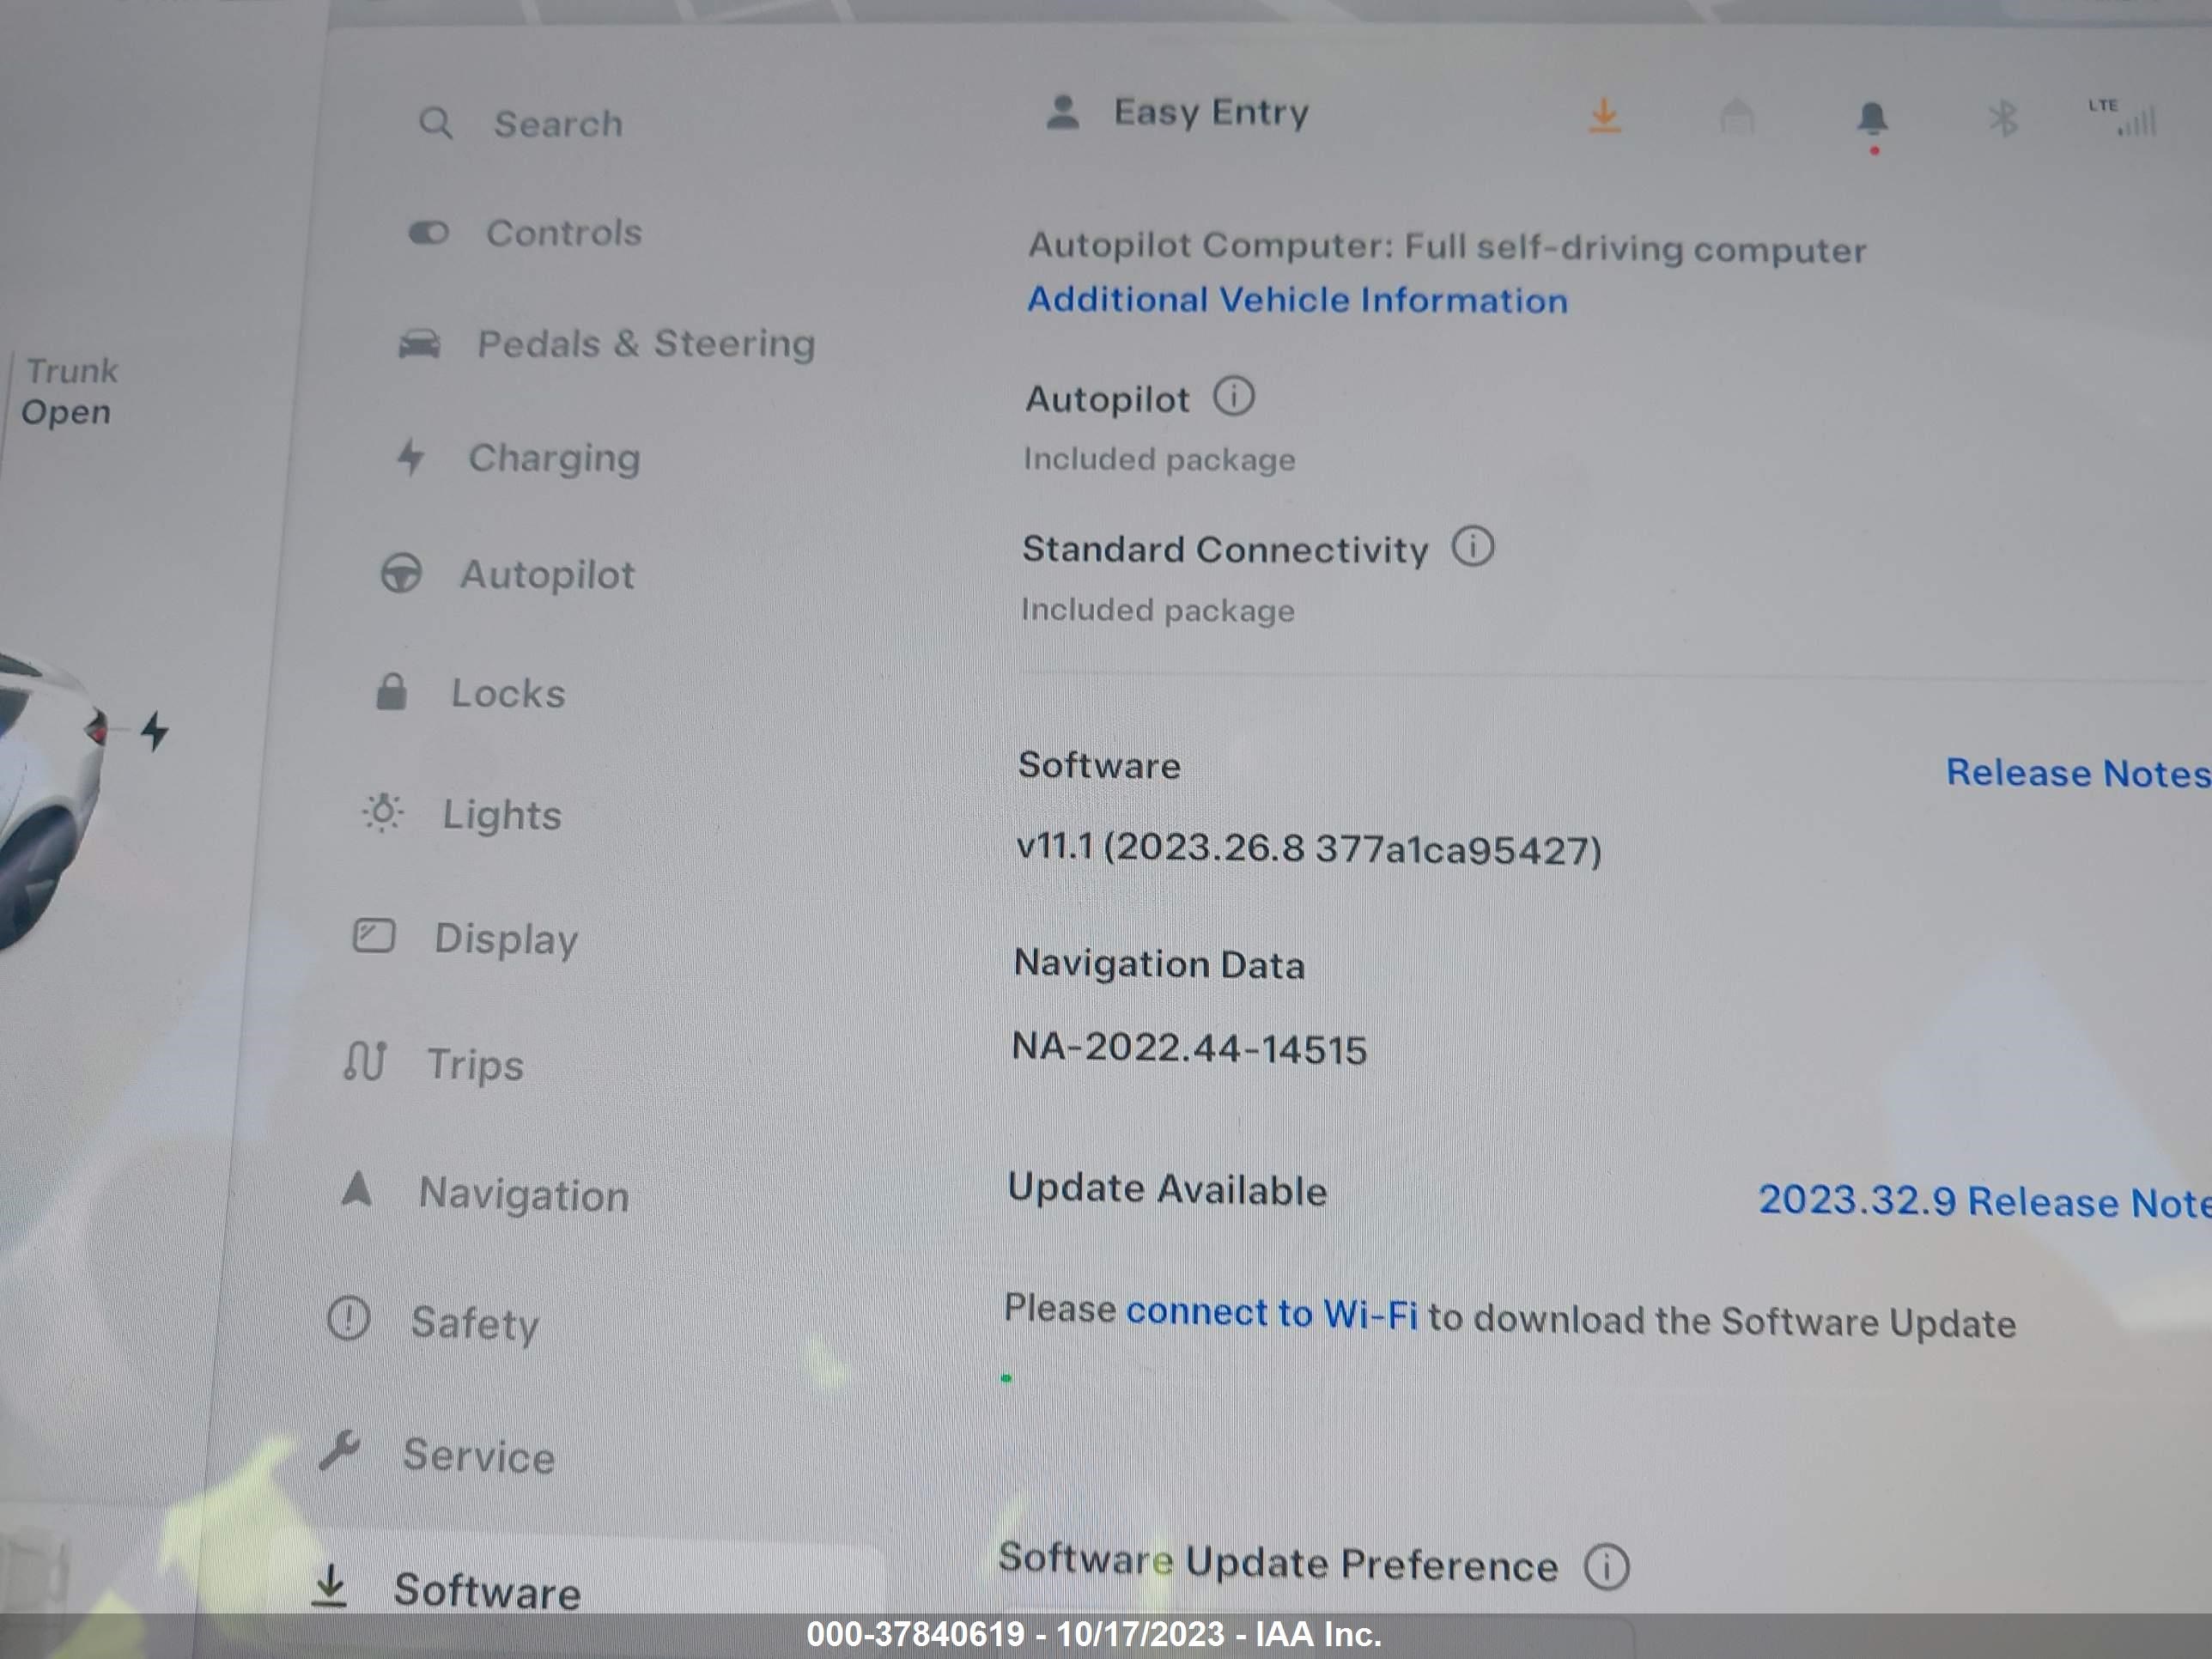
Task: Tap the LTE signal strength icon
Action: tap(2123, 118)
